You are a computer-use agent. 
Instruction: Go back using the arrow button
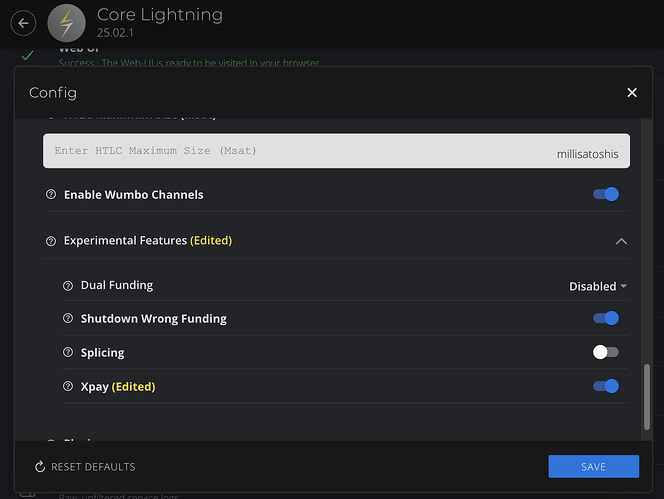pos(23,23)
